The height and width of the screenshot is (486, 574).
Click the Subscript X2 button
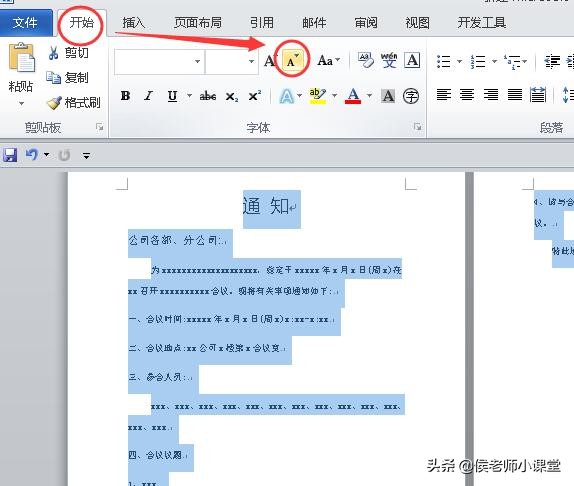click(x=232, y=97)
